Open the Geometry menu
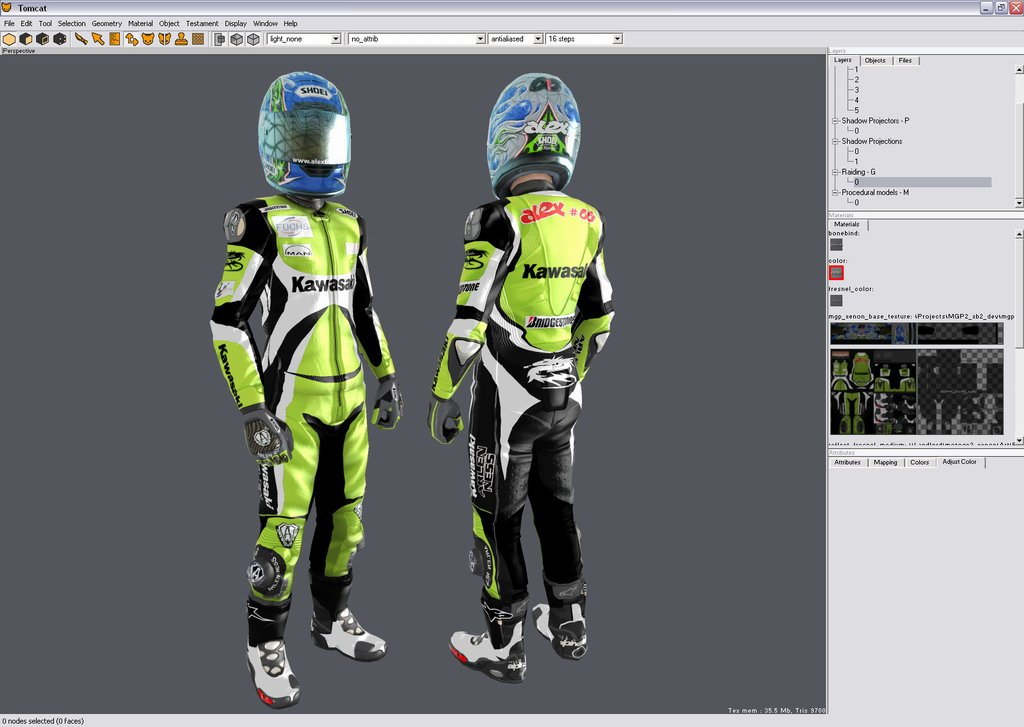This screenshot has width=1024, height=727. (106, 24)
